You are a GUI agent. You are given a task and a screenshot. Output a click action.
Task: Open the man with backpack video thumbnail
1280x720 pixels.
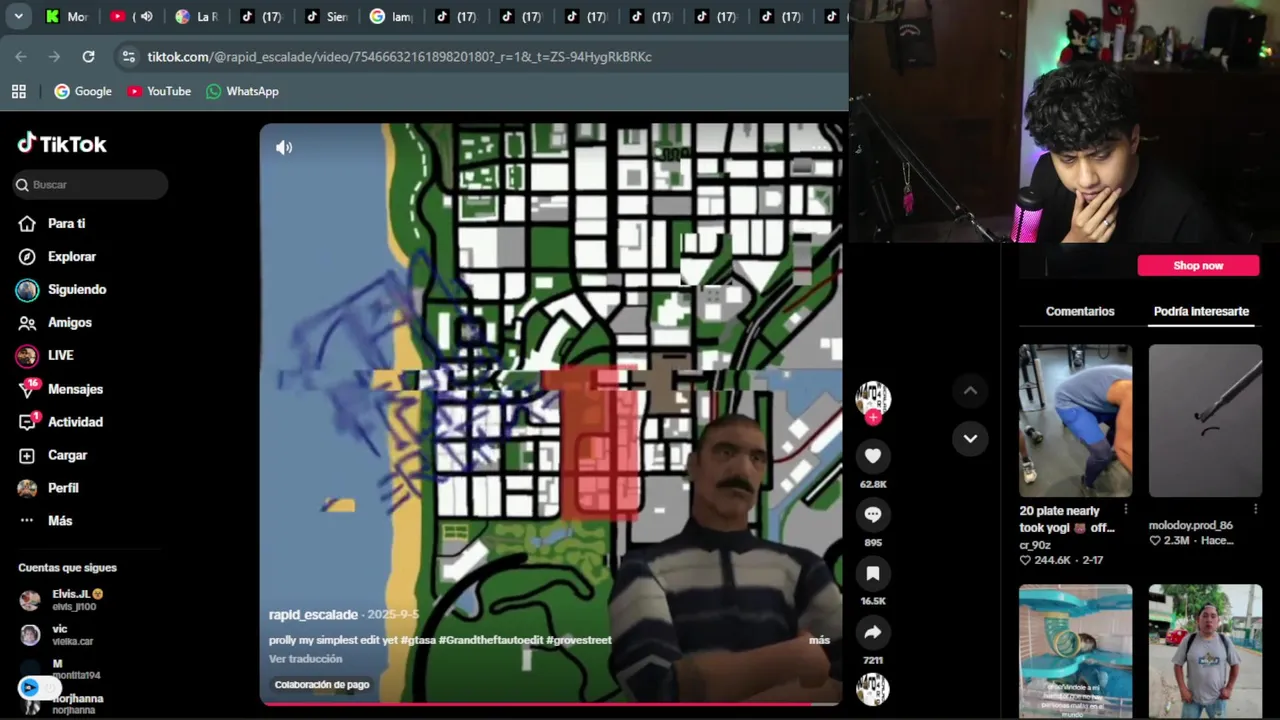[x=1205, y=651]
